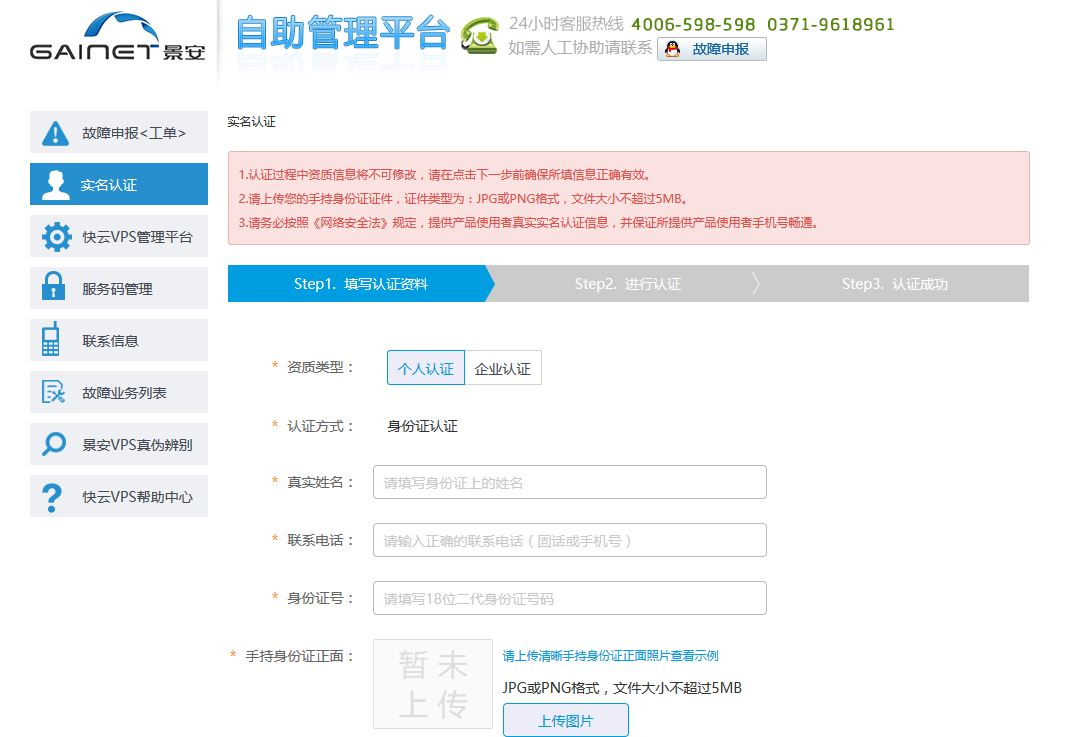Image resolution: width=1073 pixels, height=737 pixels.
Task: Switch to 企业认证 qualification type
Action: (504, 367)
